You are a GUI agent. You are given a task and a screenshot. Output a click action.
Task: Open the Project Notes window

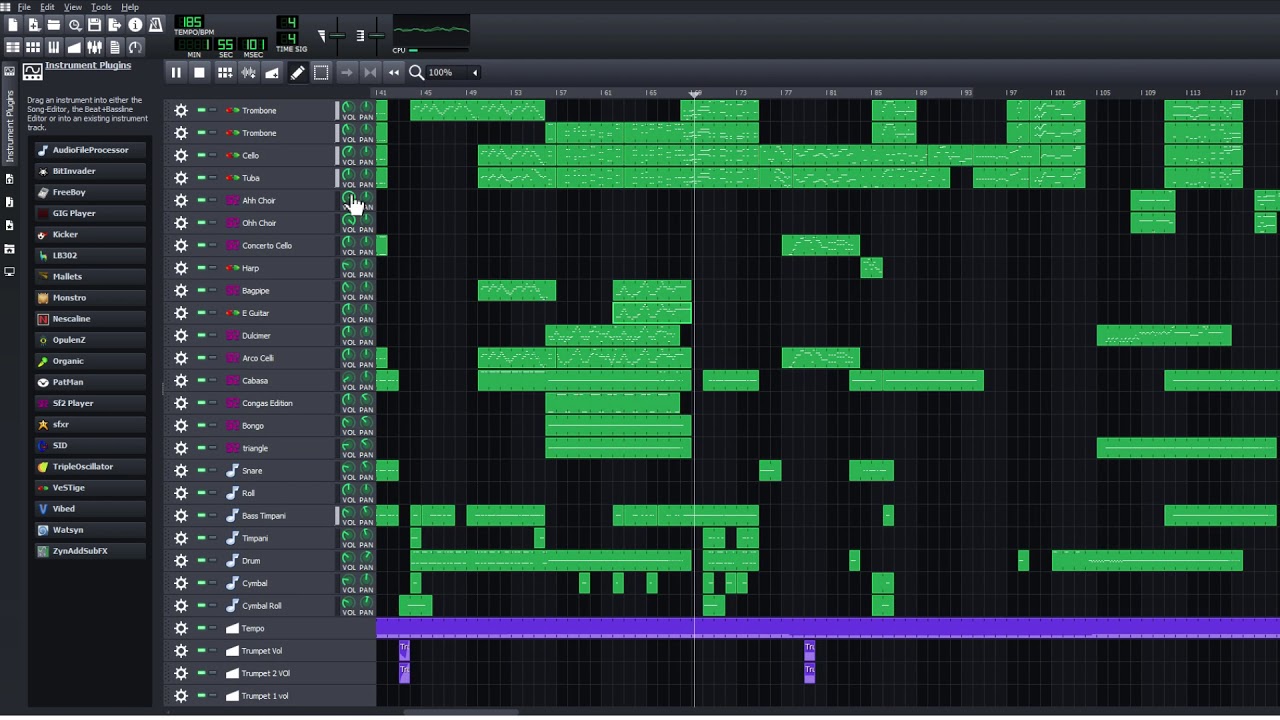[114, 47]
